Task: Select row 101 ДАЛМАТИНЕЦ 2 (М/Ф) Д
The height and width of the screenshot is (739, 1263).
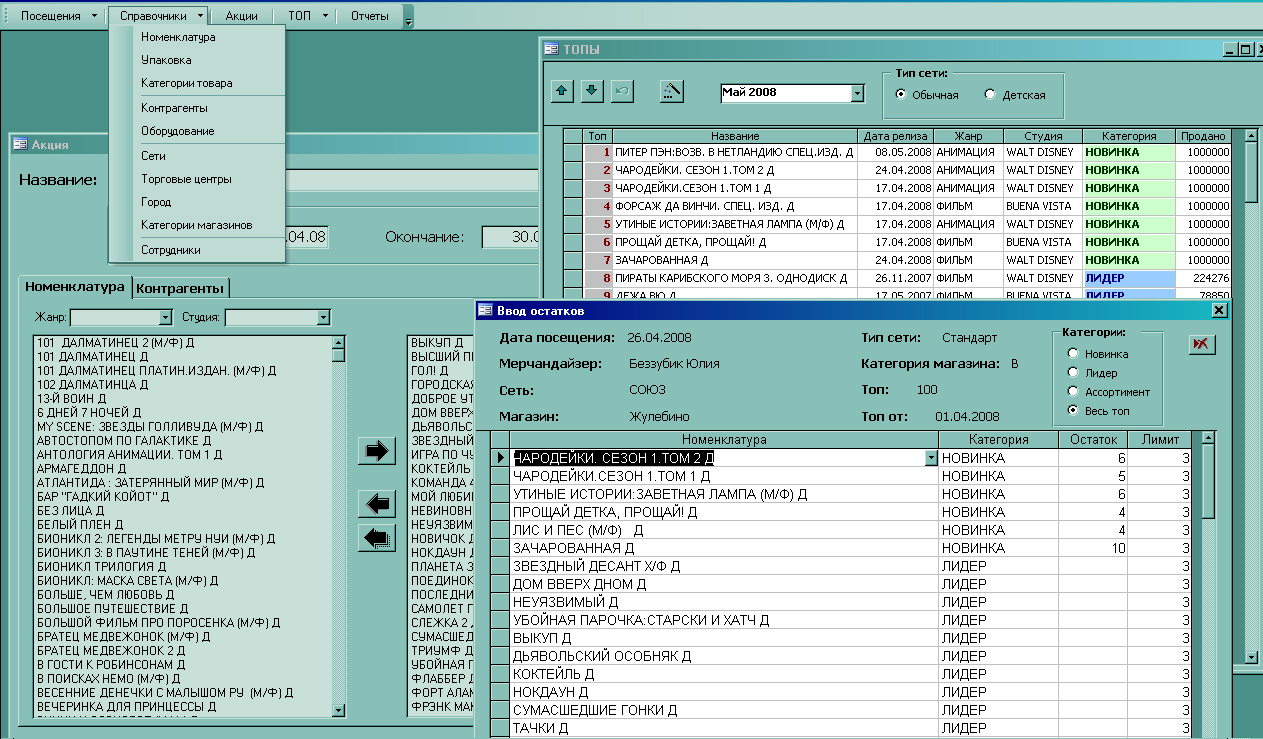Action: point(183,342)
